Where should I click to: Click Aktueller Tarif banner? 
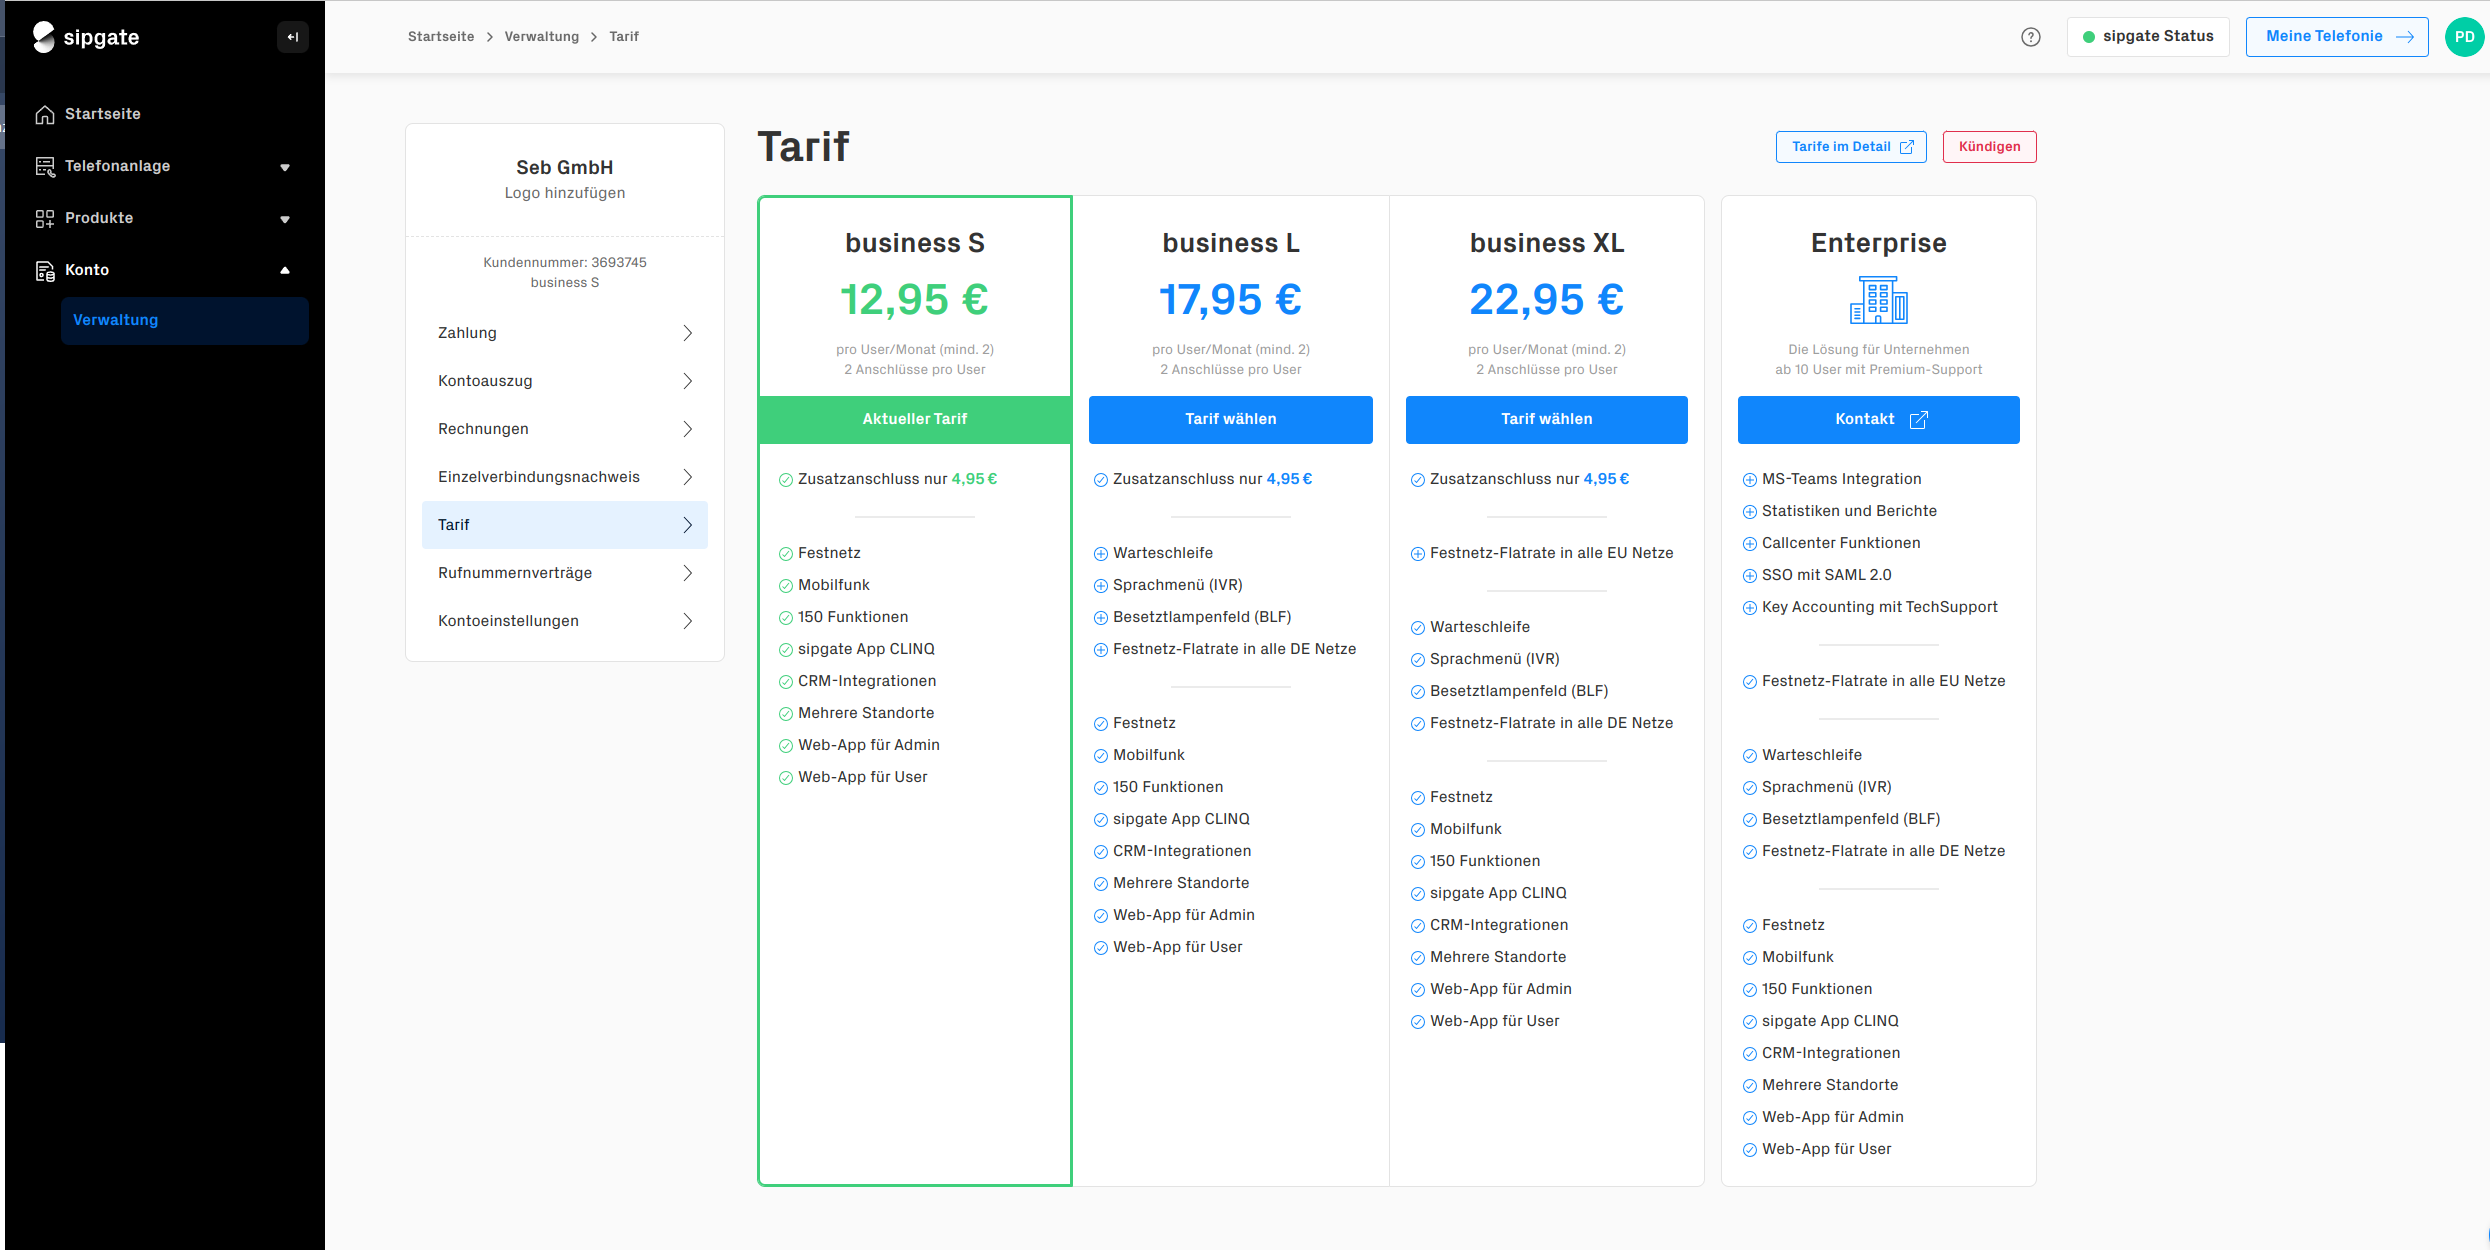915,420
